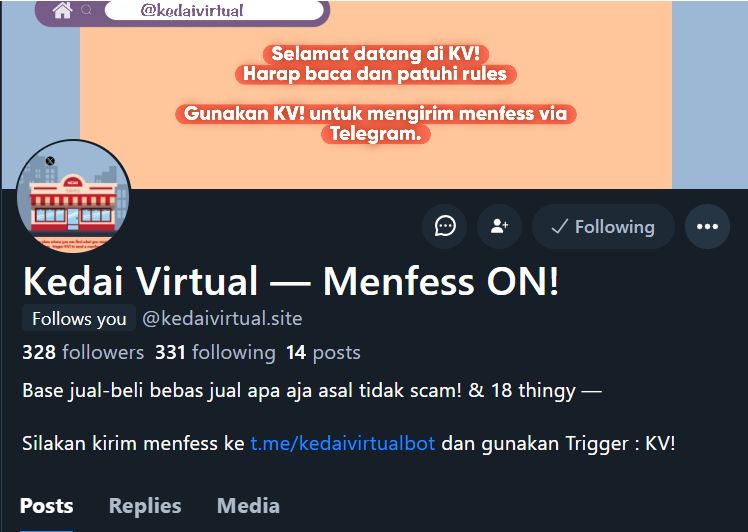This screenshot has width=748, height=532.
Task: Open the shop avatar profile picture
Action: (x=73, y=196)
